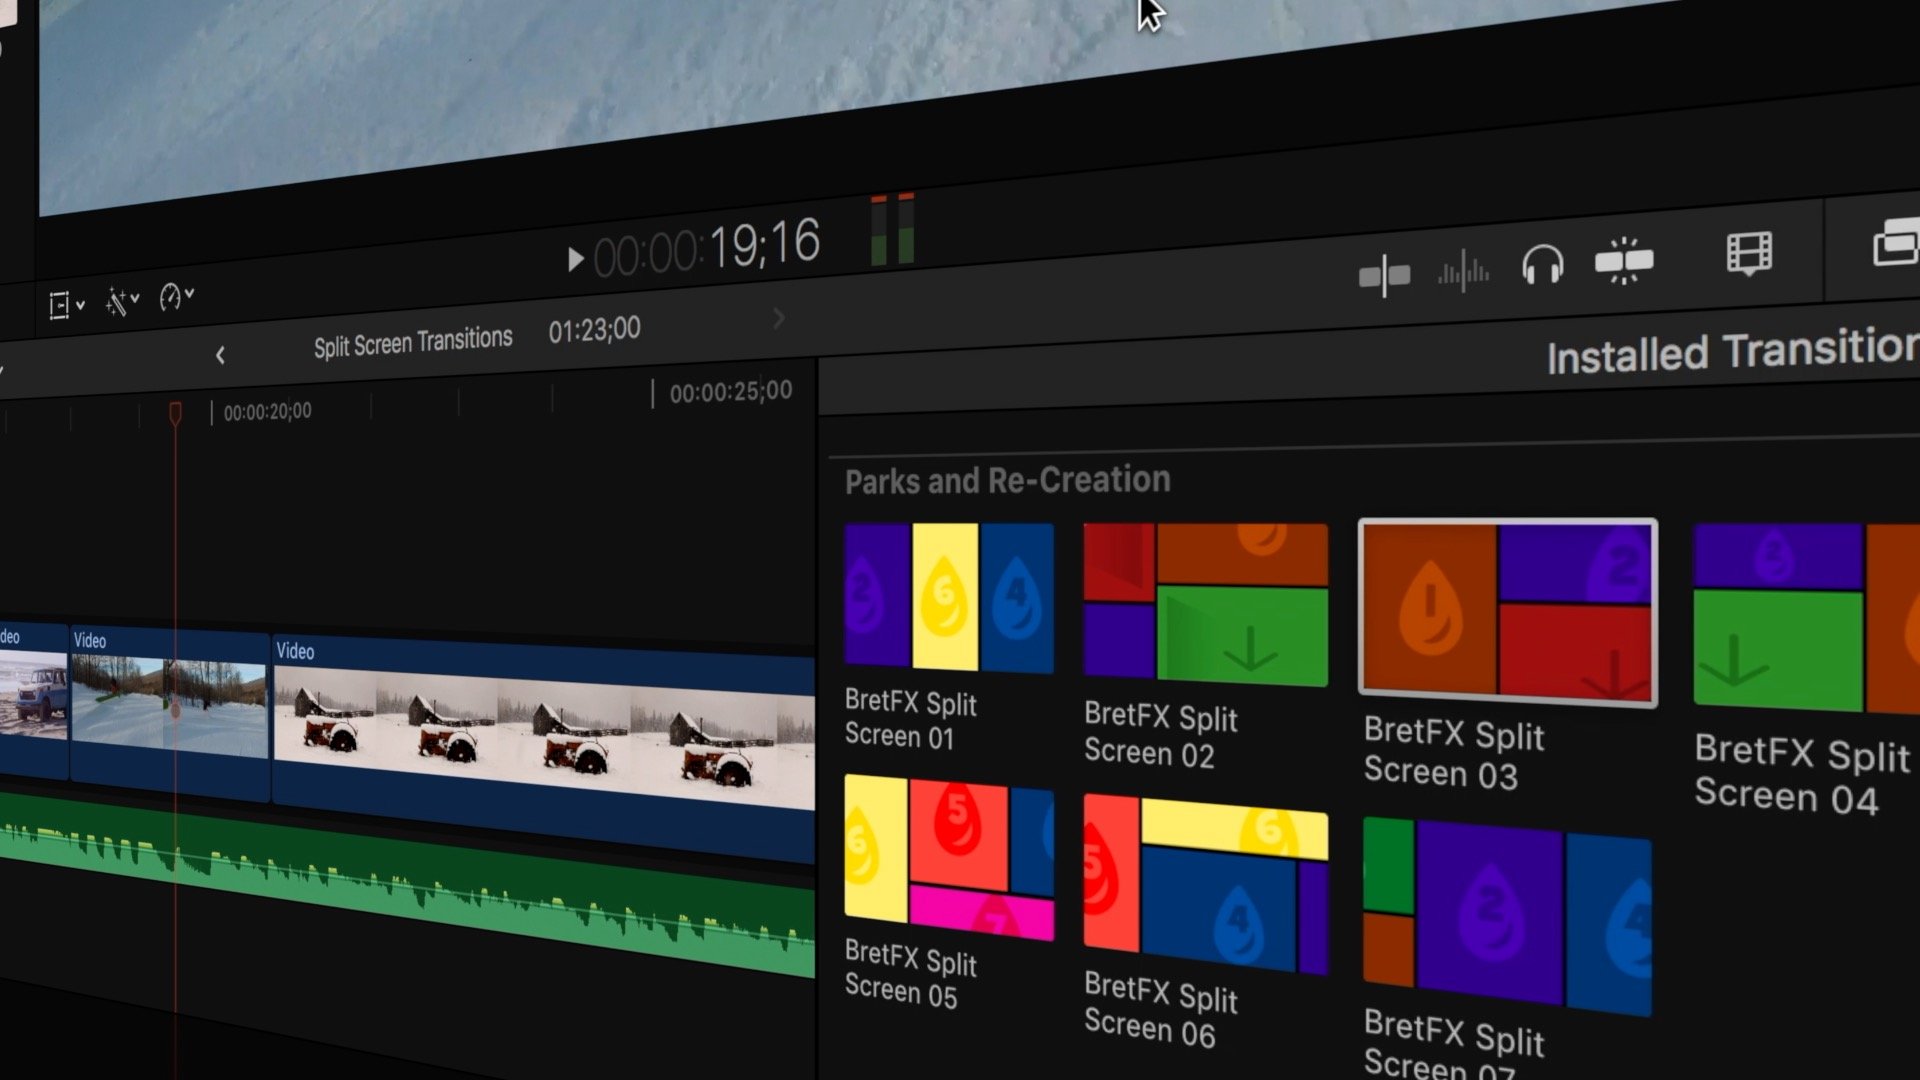
Task: Select BretFX Split Screen 01 transition
Action: pyautogui.click(x=948, y=597)
